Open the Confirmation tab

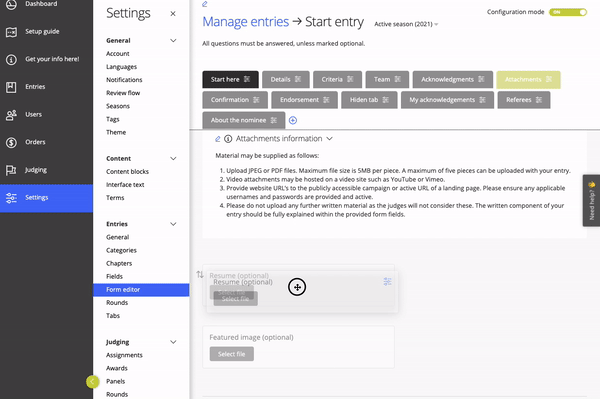[235, 100]
